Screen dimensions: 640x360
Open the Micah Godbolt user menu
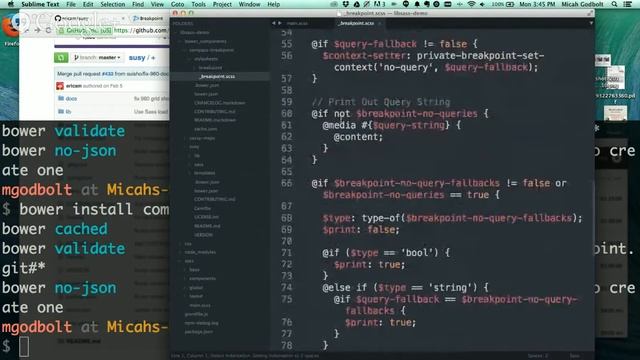[x=582, y=4]
